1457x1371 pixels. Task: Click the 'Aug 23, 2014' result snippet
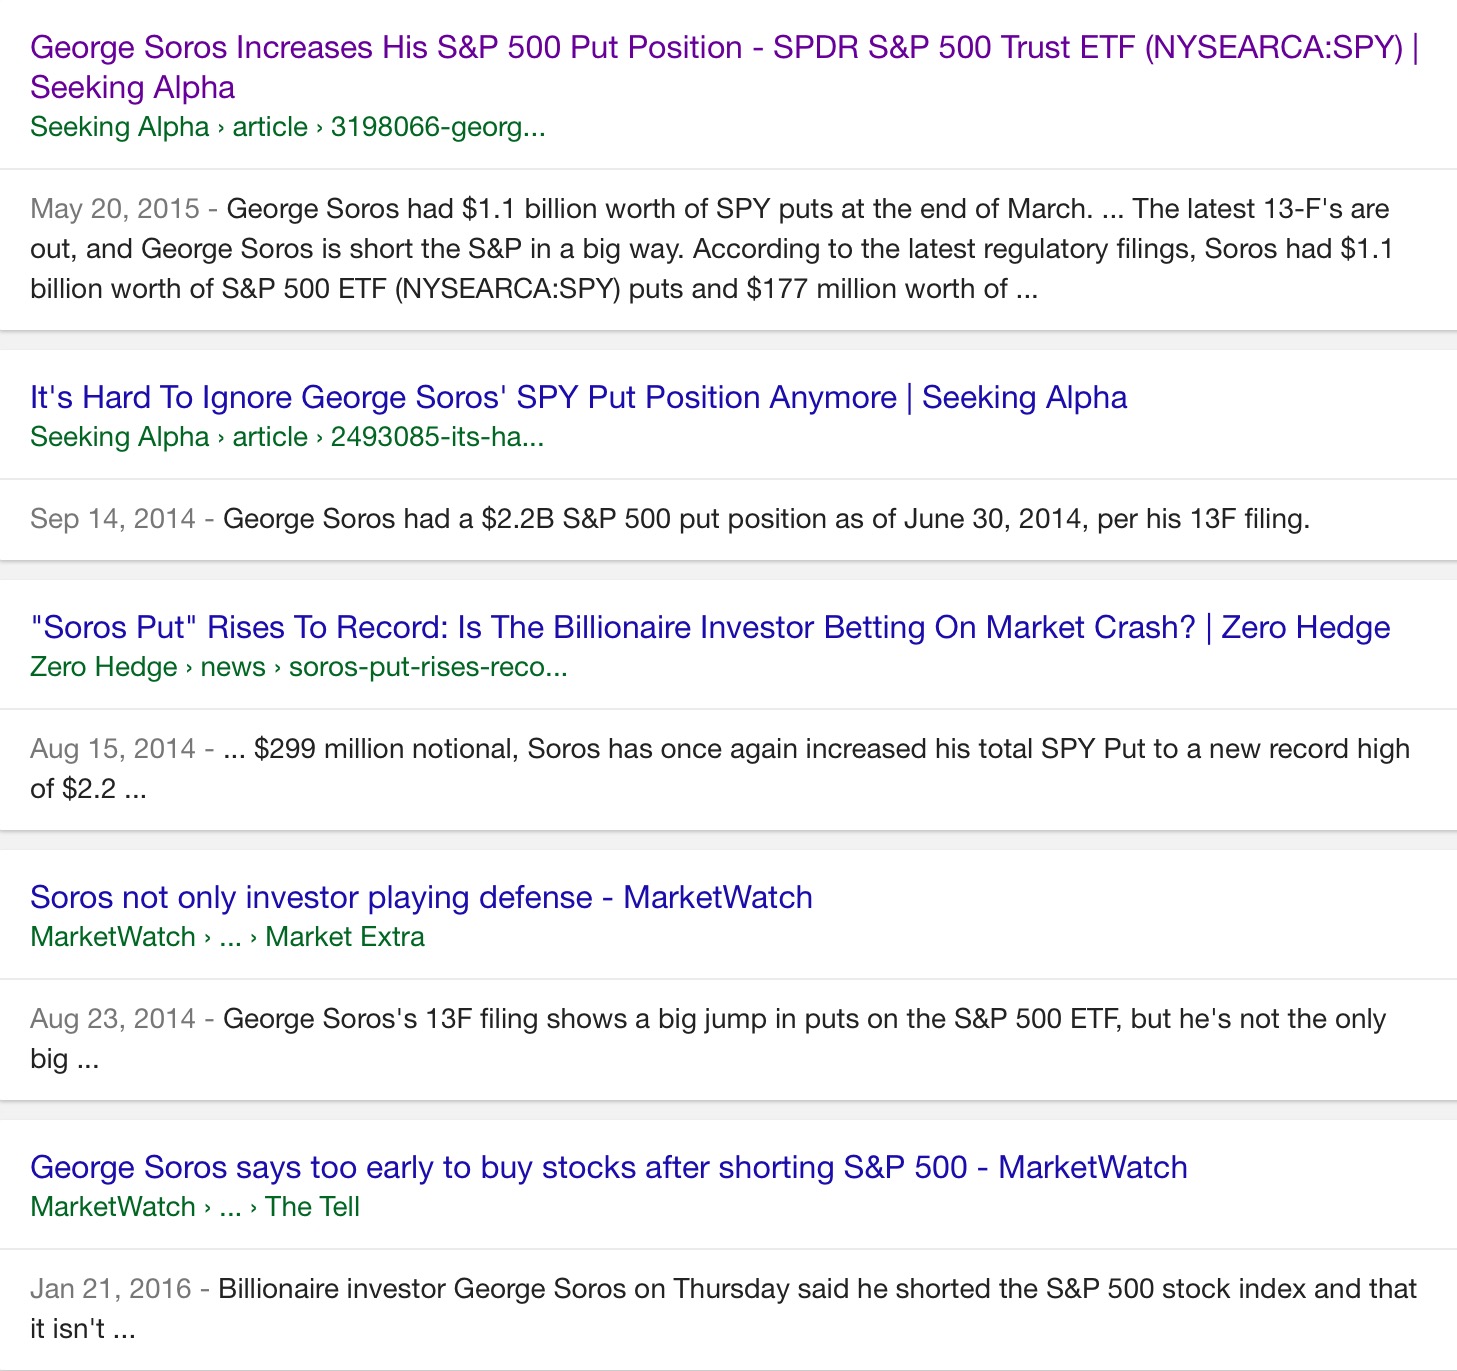[708, 1039]
